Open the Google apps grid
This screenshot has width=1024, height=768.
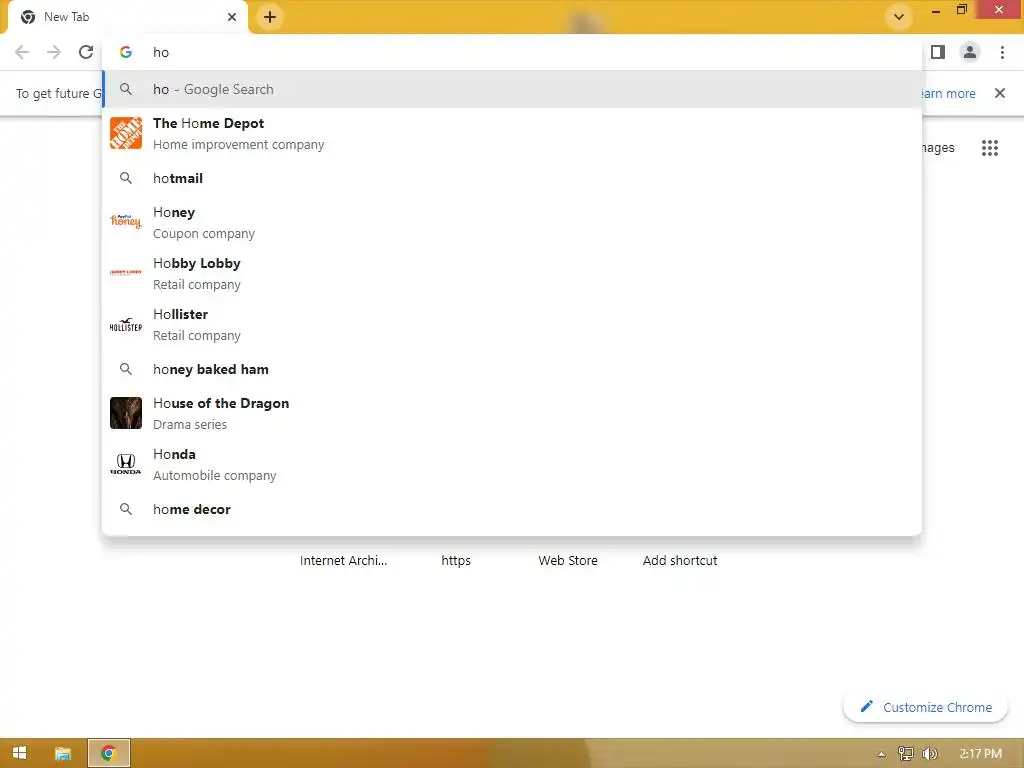989,148
